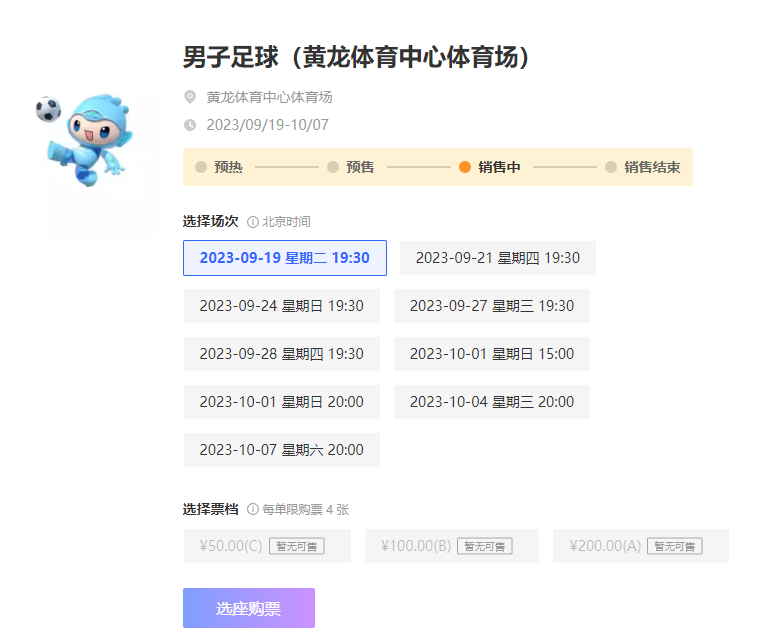
Task: Click the 选座购票 purchase button
Action: (x=249, y=608)
